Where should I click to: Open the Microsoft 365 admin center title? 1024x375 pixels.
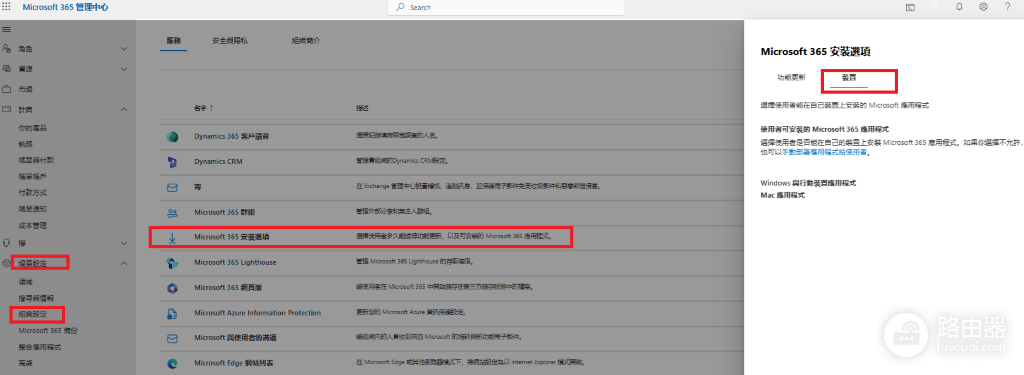pyautogui.click(x=65, y=7)
